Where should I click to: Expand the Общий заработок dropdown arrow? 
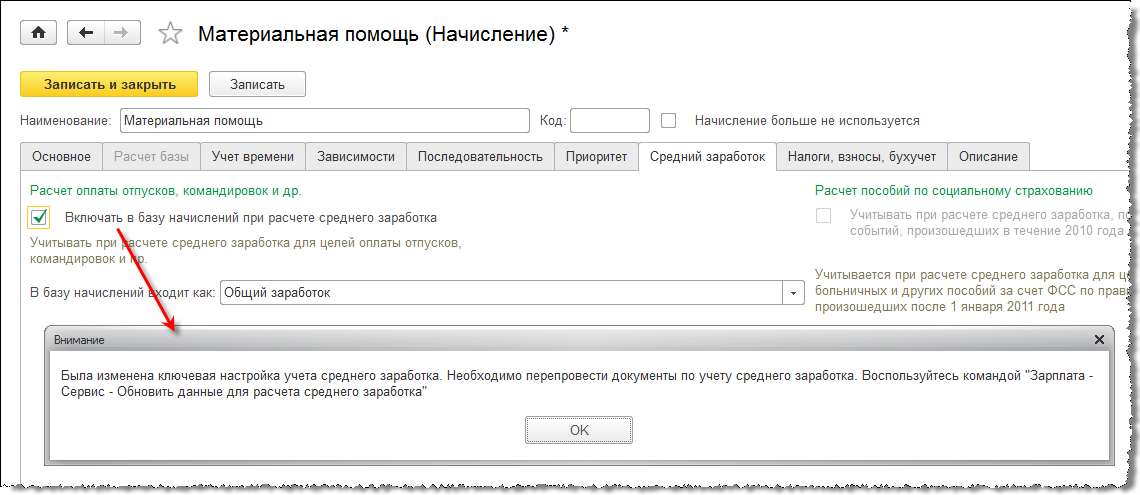(x=794, y=293)
